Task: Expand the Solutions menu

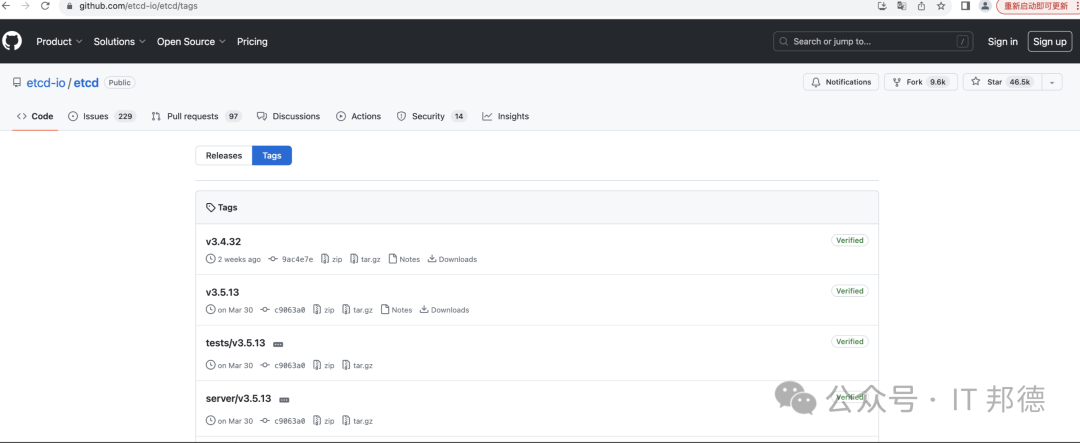Action: [x=120, y=41]
